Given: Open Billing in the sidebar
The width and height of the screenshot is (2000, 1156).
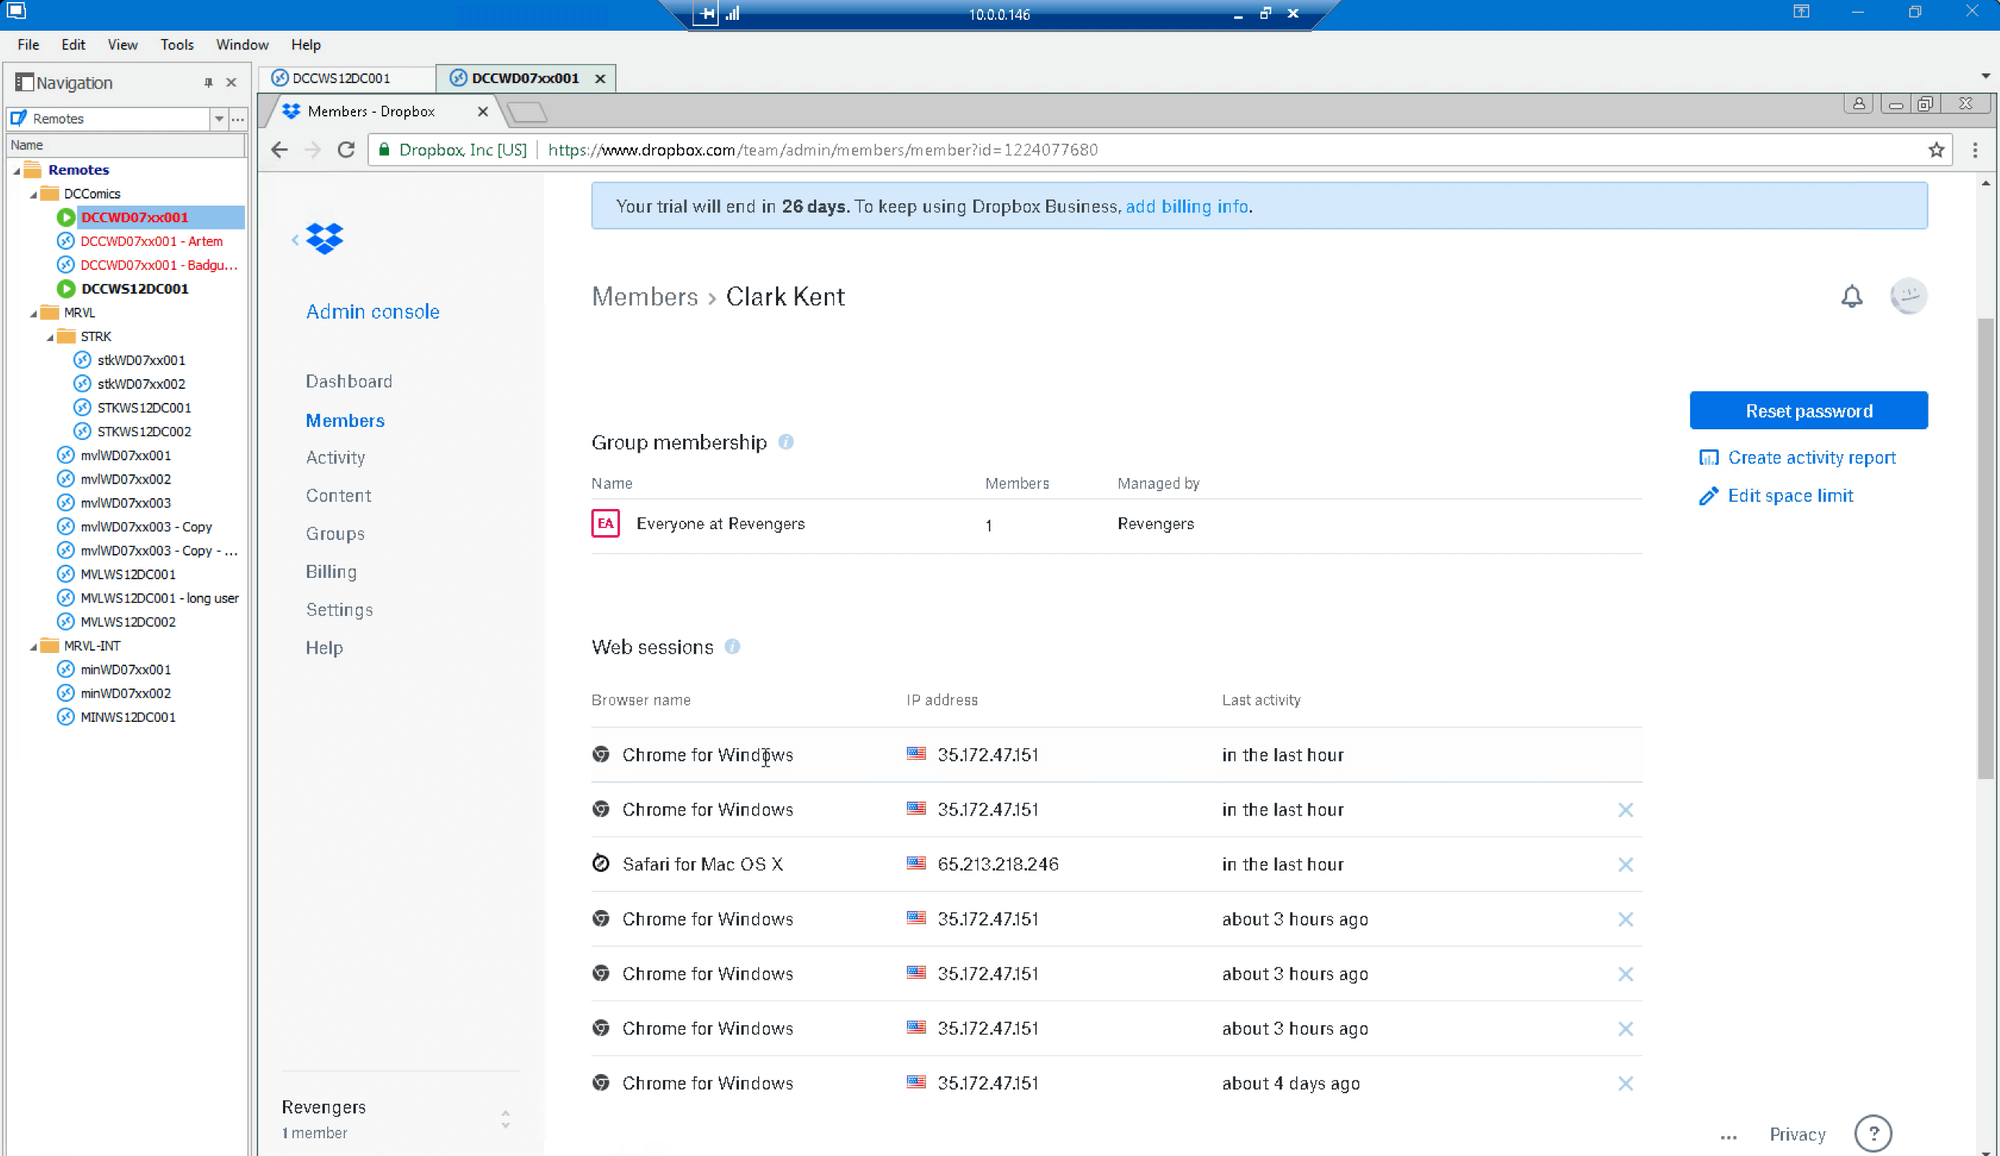Looking at the screenshot, I should [x=331, y=572].
